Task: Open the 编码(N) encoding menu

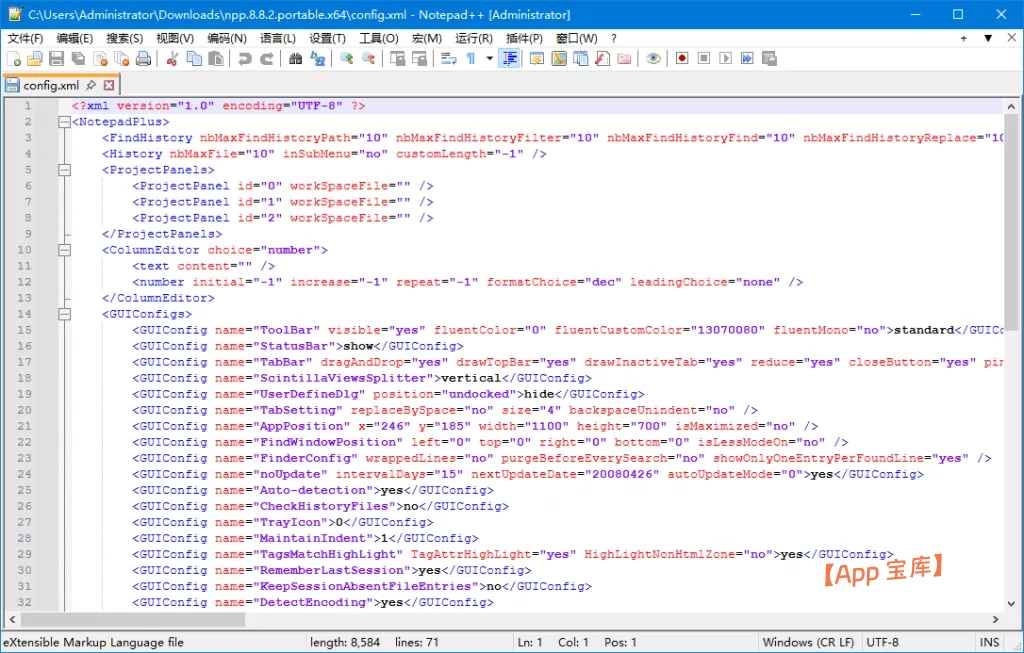Action: [x=227, y=38]
